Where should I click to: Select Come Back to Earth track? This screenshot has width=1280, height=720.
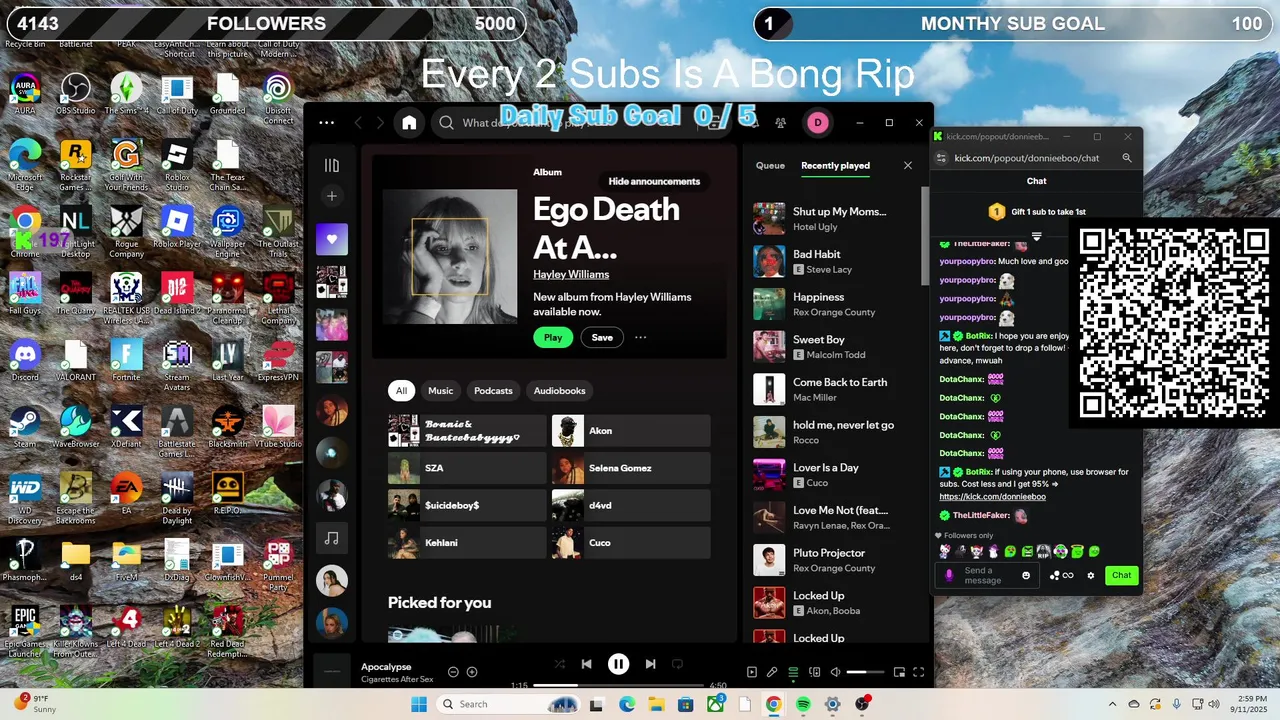click(x=835, y=390)
